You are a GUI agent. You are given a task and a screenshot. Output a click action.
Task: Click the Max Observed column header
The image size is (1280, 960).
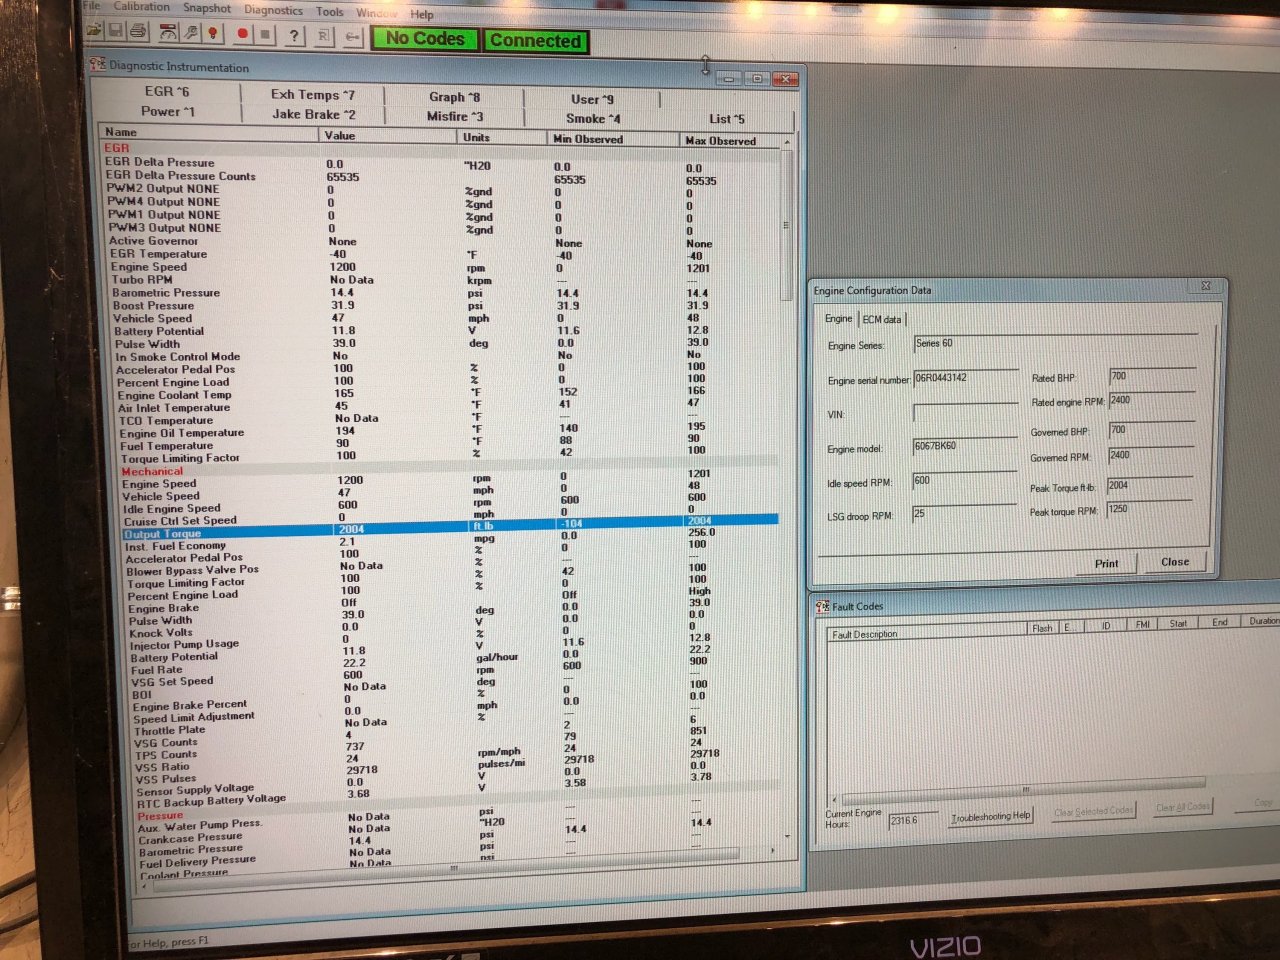[x=720, y=141]
